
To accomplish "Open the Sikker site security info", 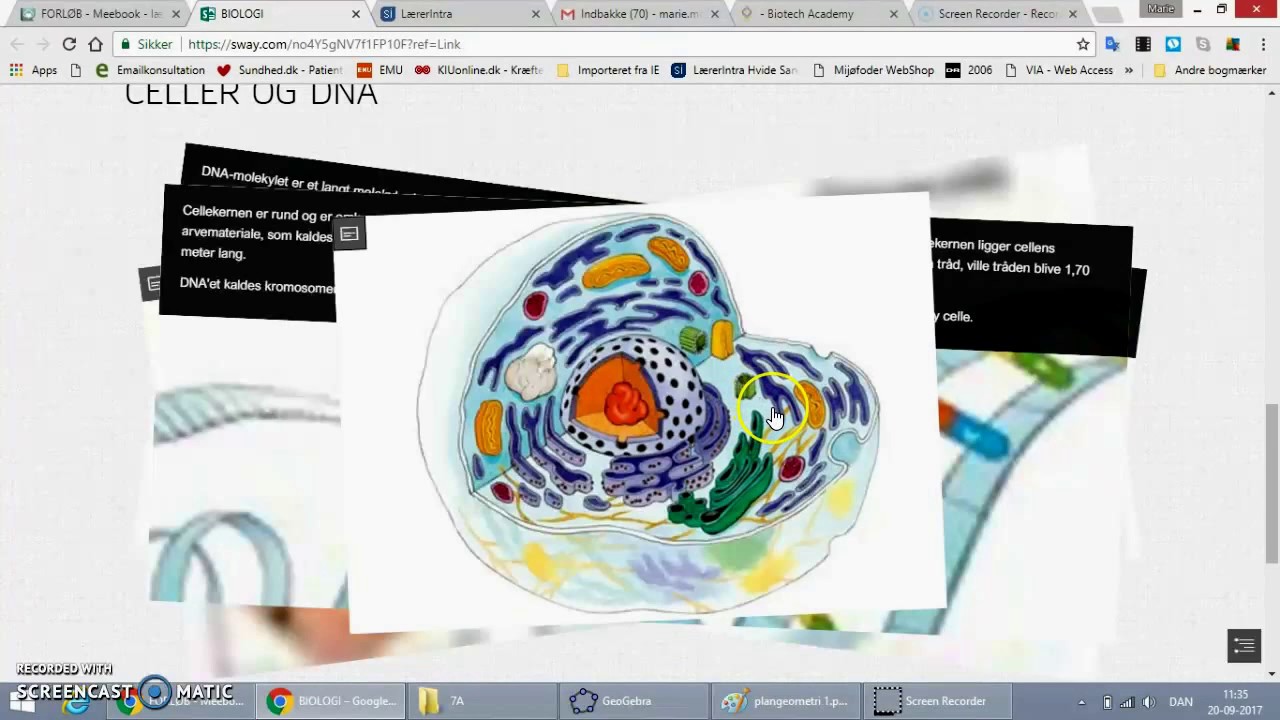I will 145,44.
